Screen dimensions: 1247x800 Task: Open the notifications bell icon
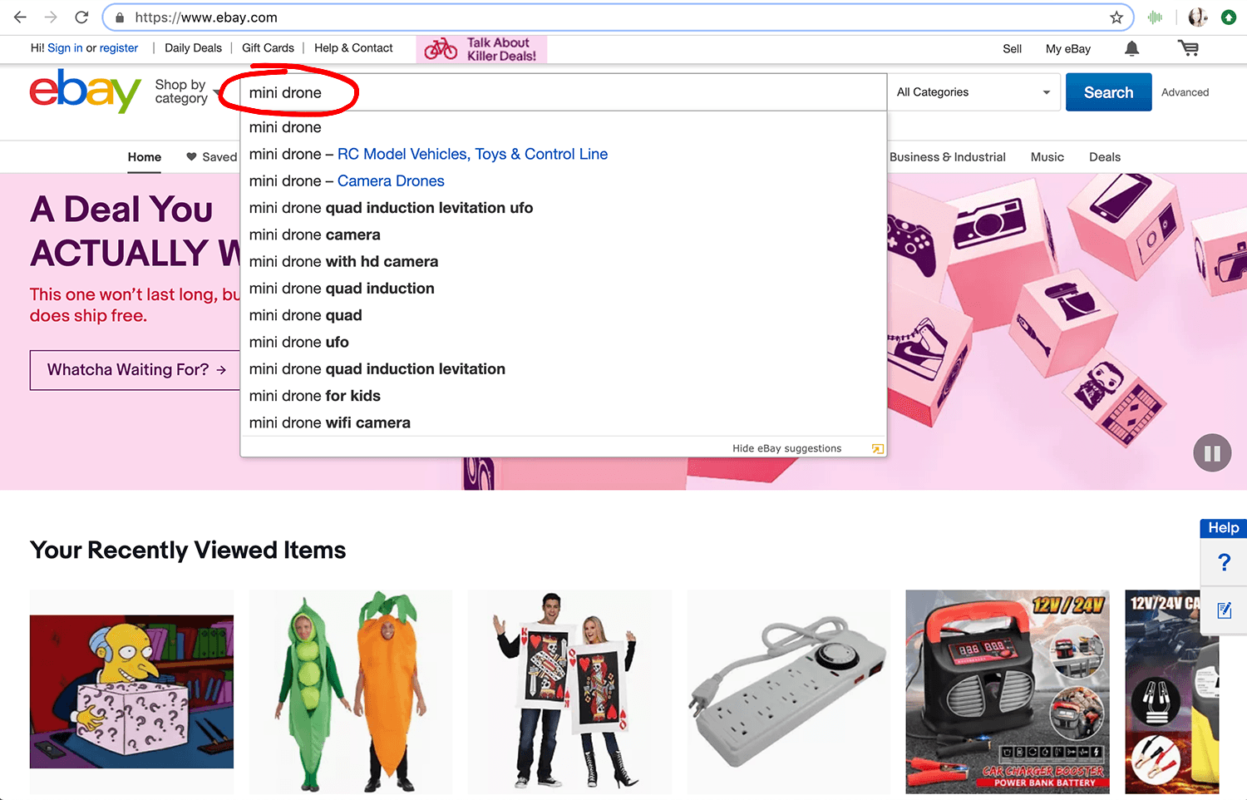[x=1131, y=48]
